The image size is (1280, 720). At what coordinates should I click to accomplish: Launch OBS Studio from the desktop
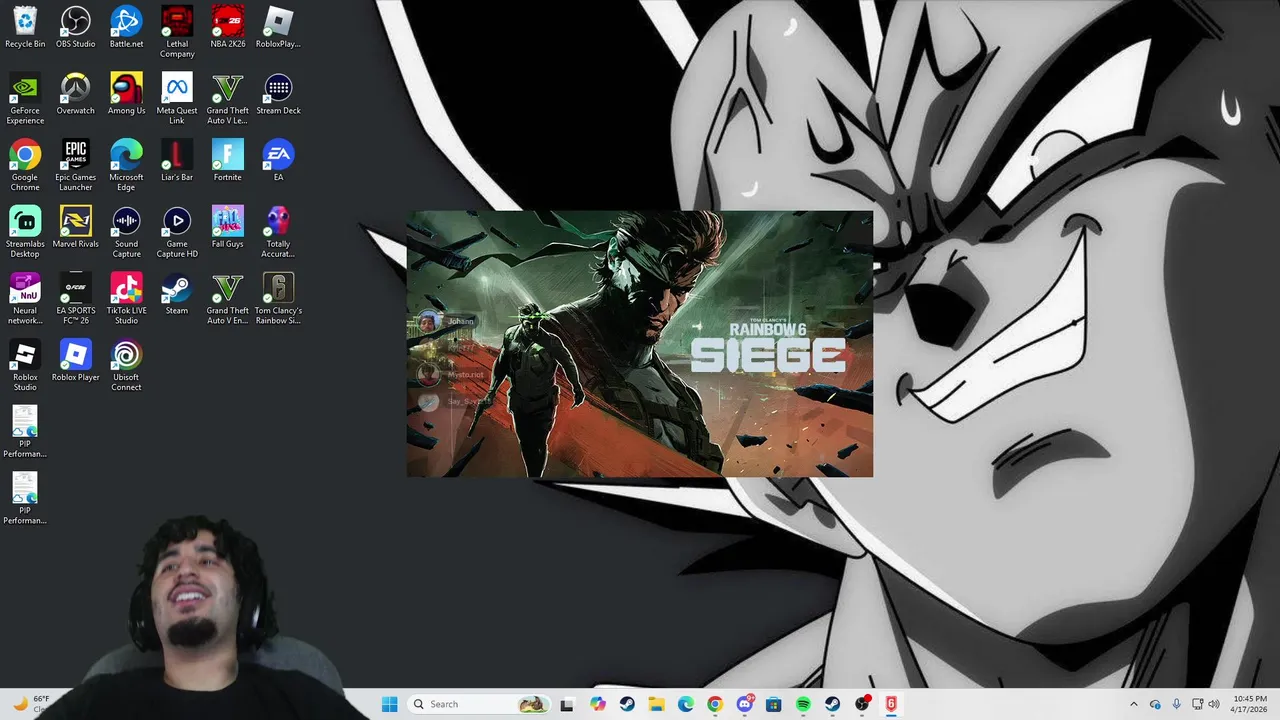[x=75, y=28]
